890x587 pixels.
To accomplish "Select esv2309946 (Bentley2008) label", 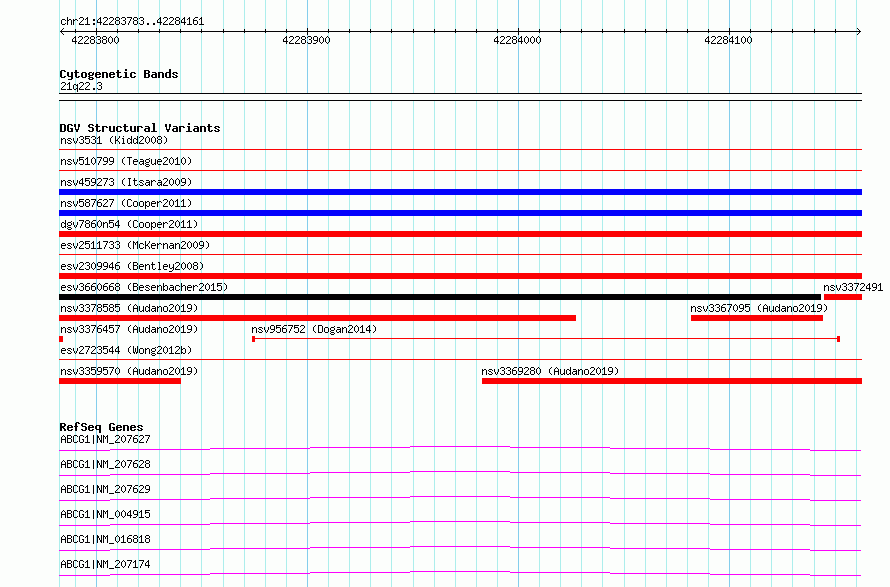I will click(x=132, y=266).
